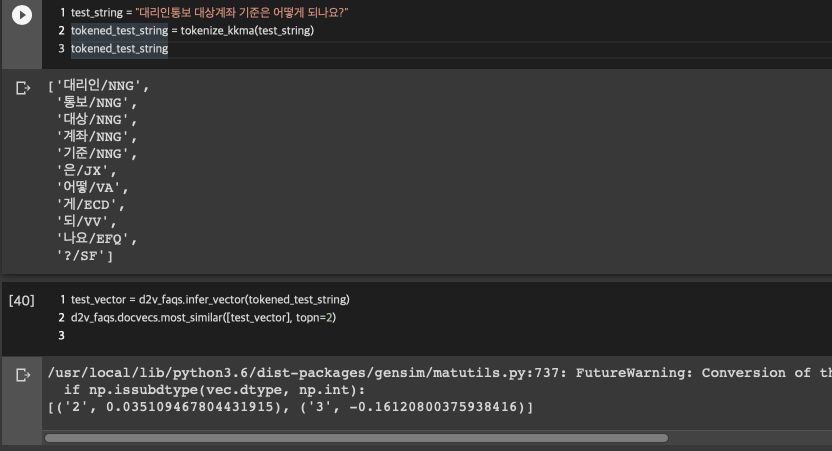Place cursor on test_string assignment line
The image size is (832, 451).
pos(210,12)
